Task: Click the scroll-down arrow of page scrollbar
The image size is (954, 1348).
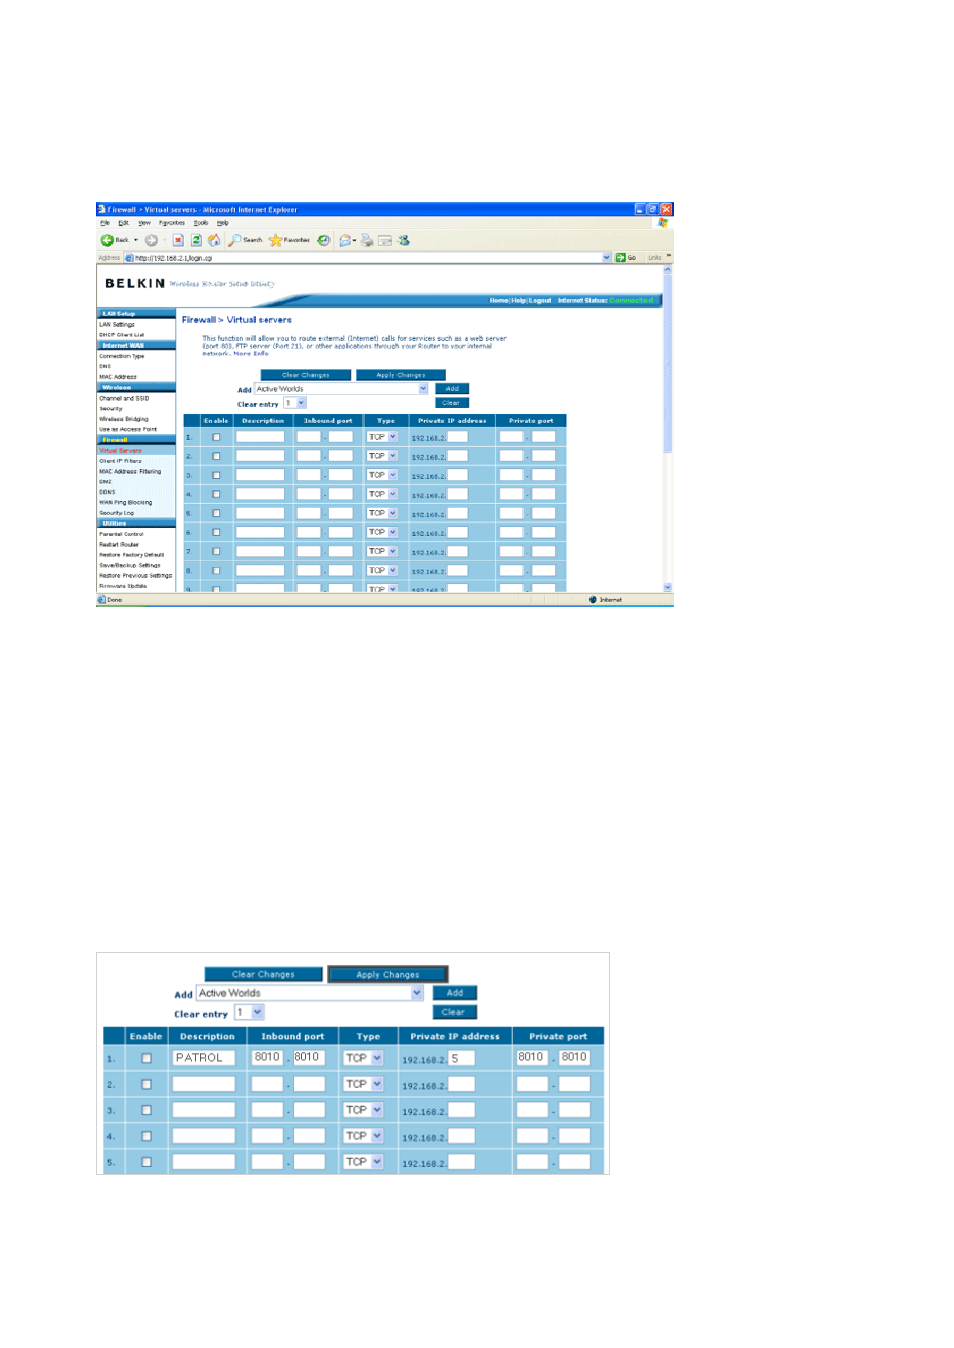Action: 668,588
